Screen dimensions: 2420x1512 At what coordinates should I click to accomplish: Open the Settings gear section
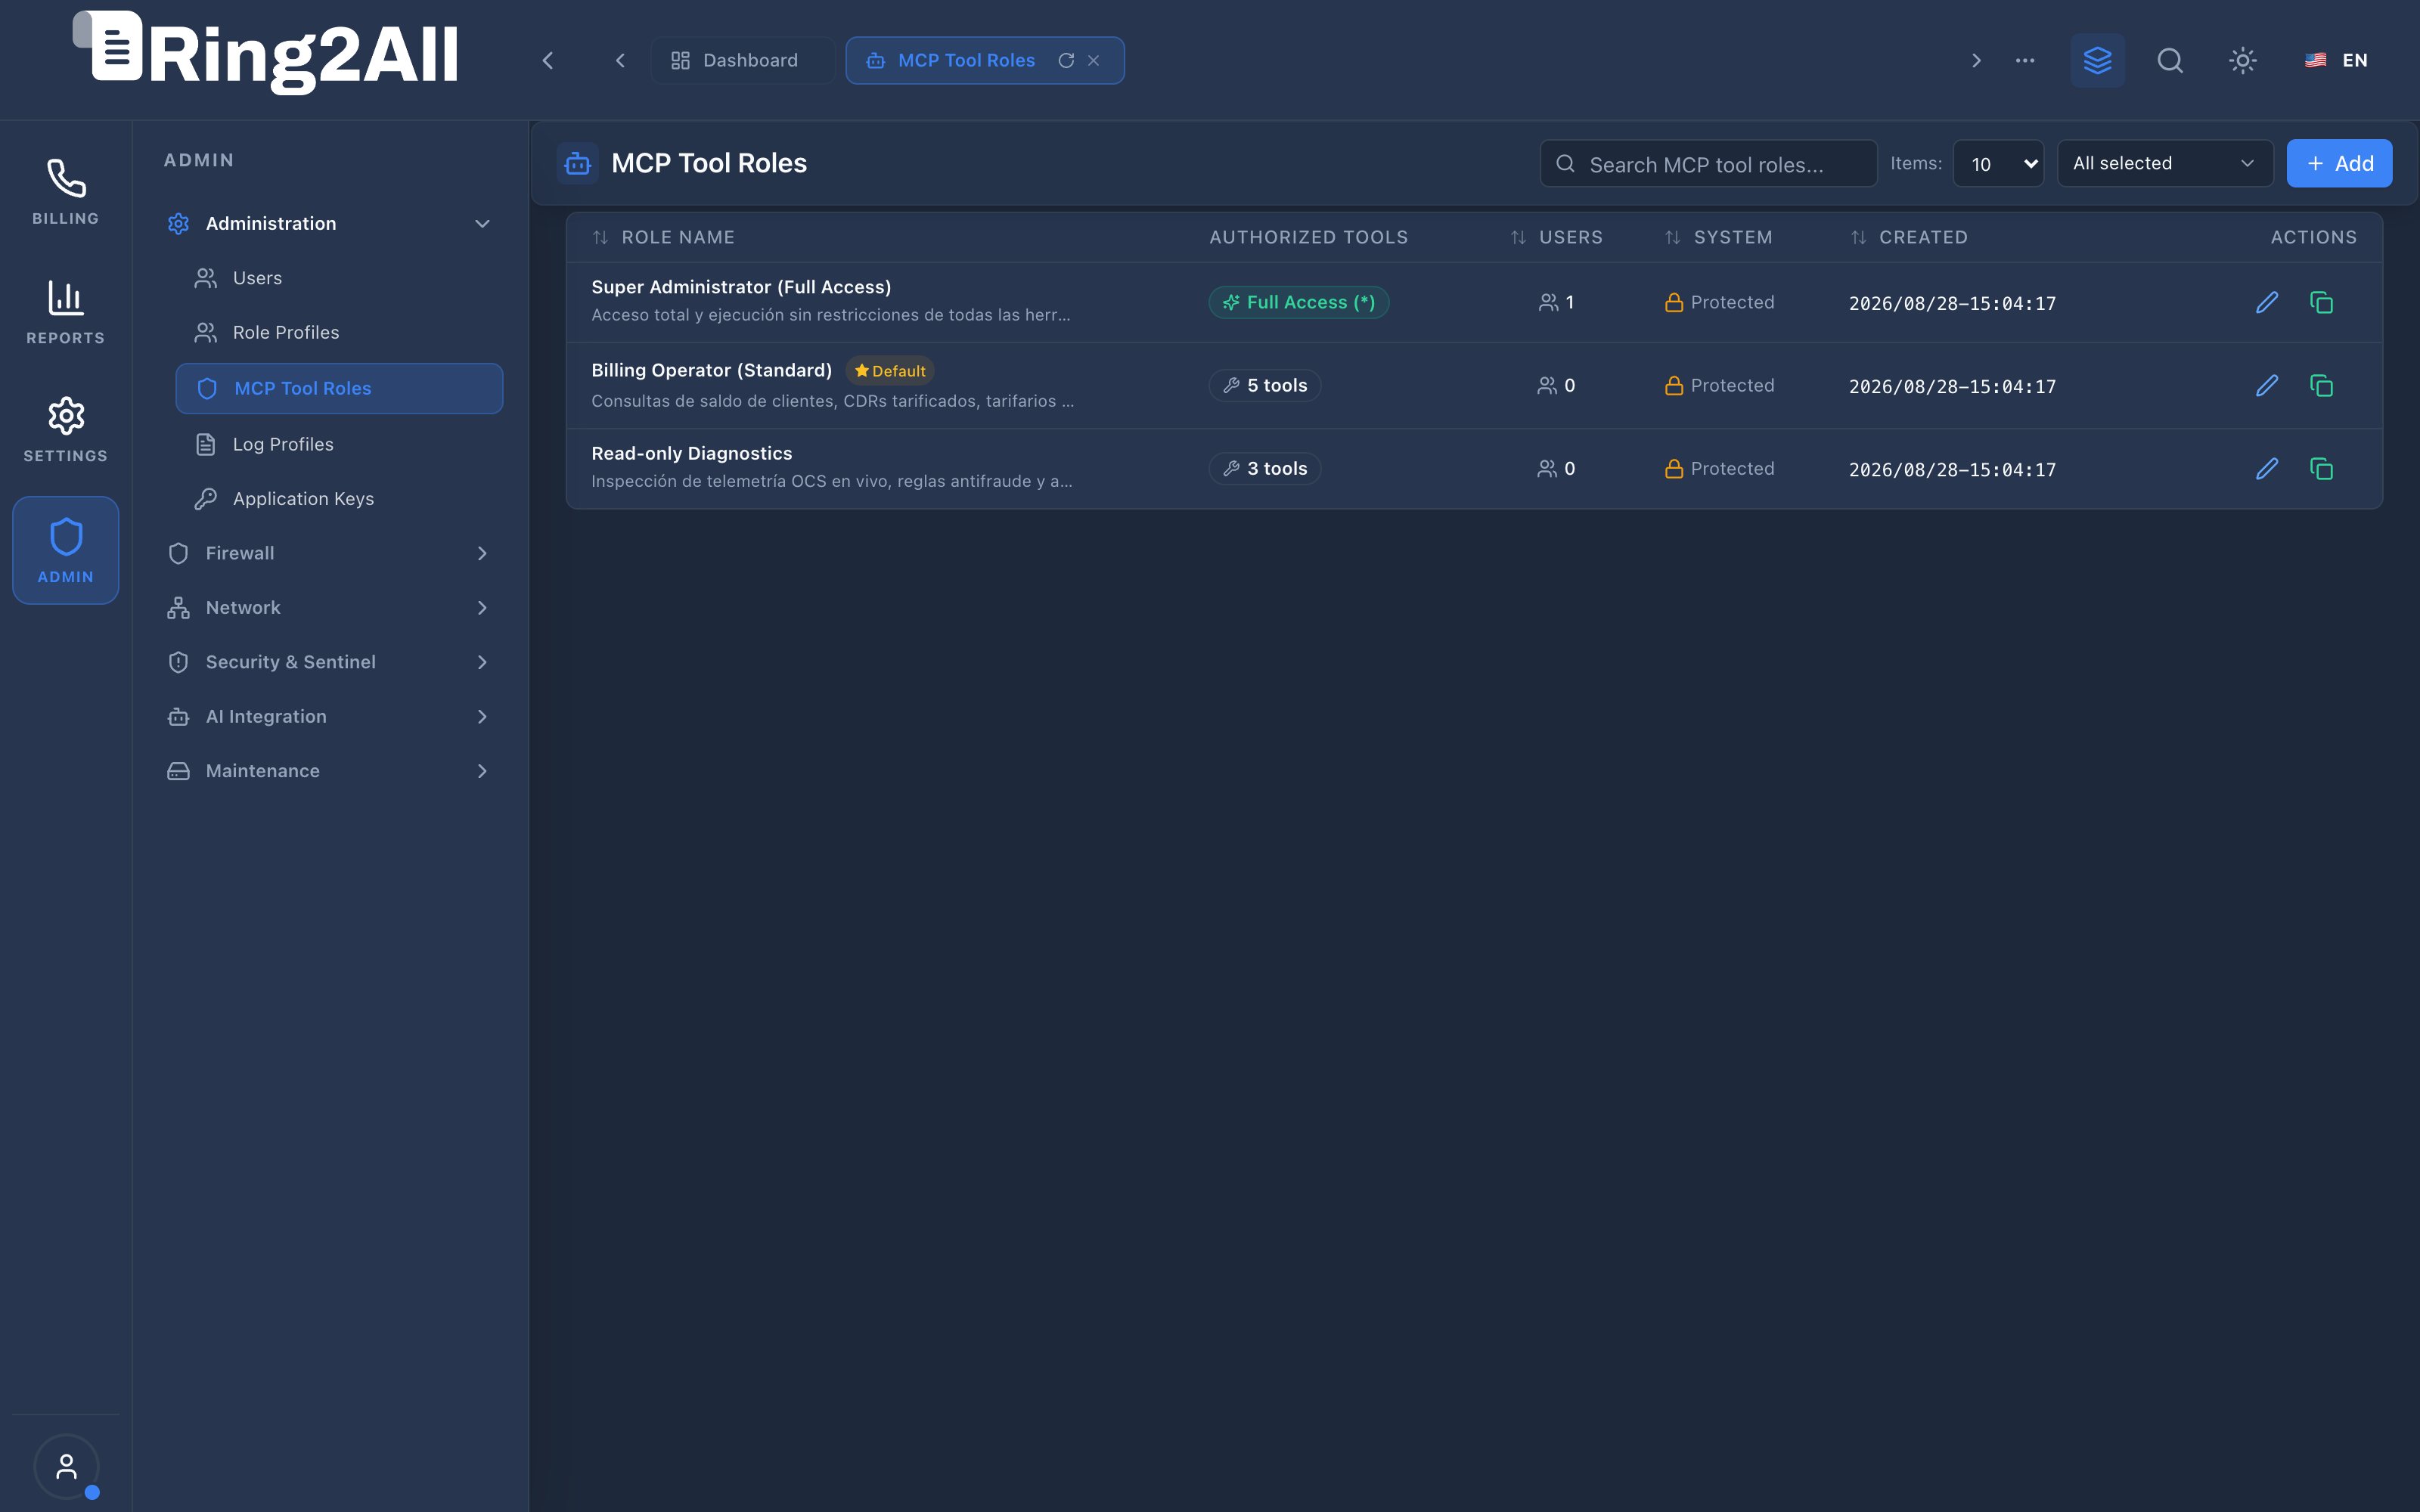(x=66, y=430)
